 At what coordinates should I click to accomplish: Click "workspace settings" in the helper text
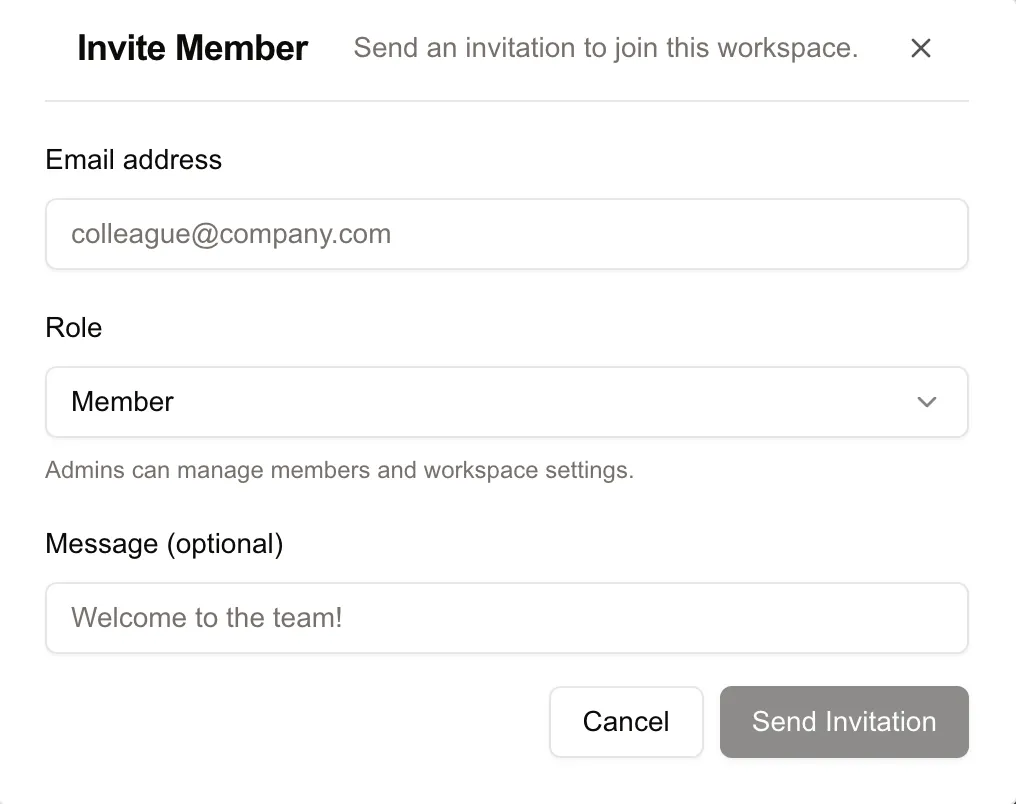[529, 470]
